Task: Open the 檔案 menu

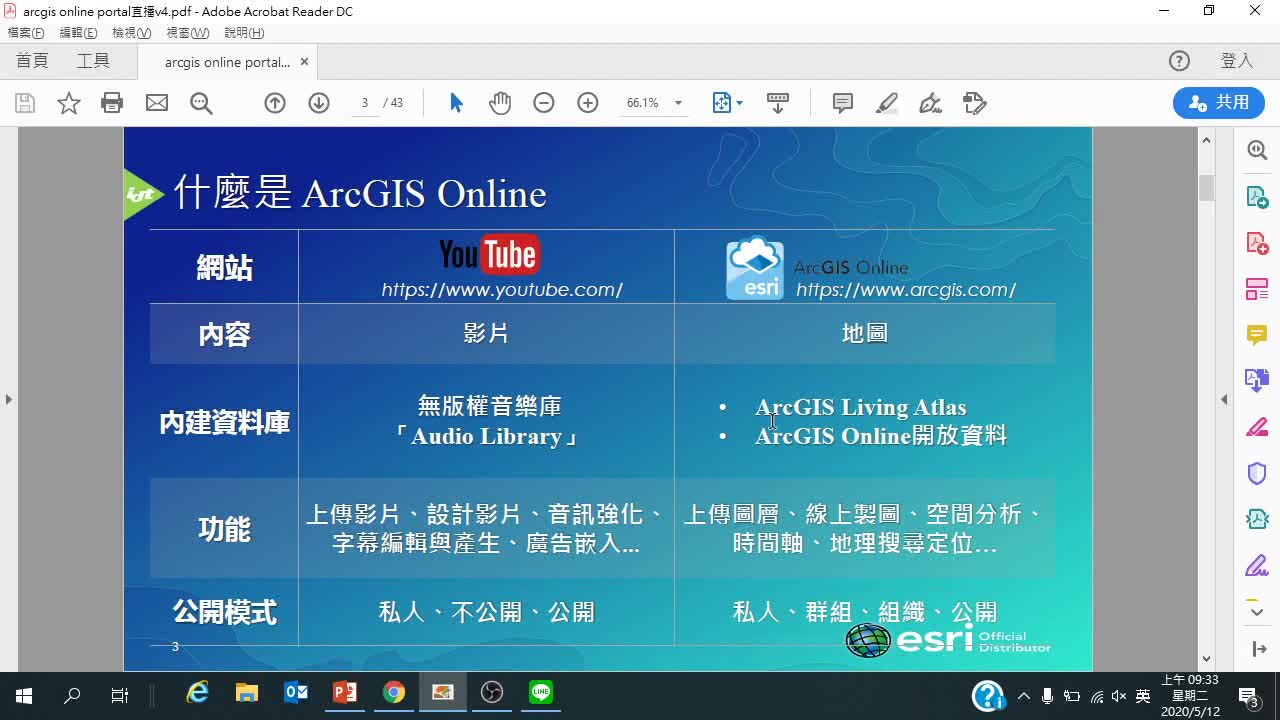Action: [26, 33]
